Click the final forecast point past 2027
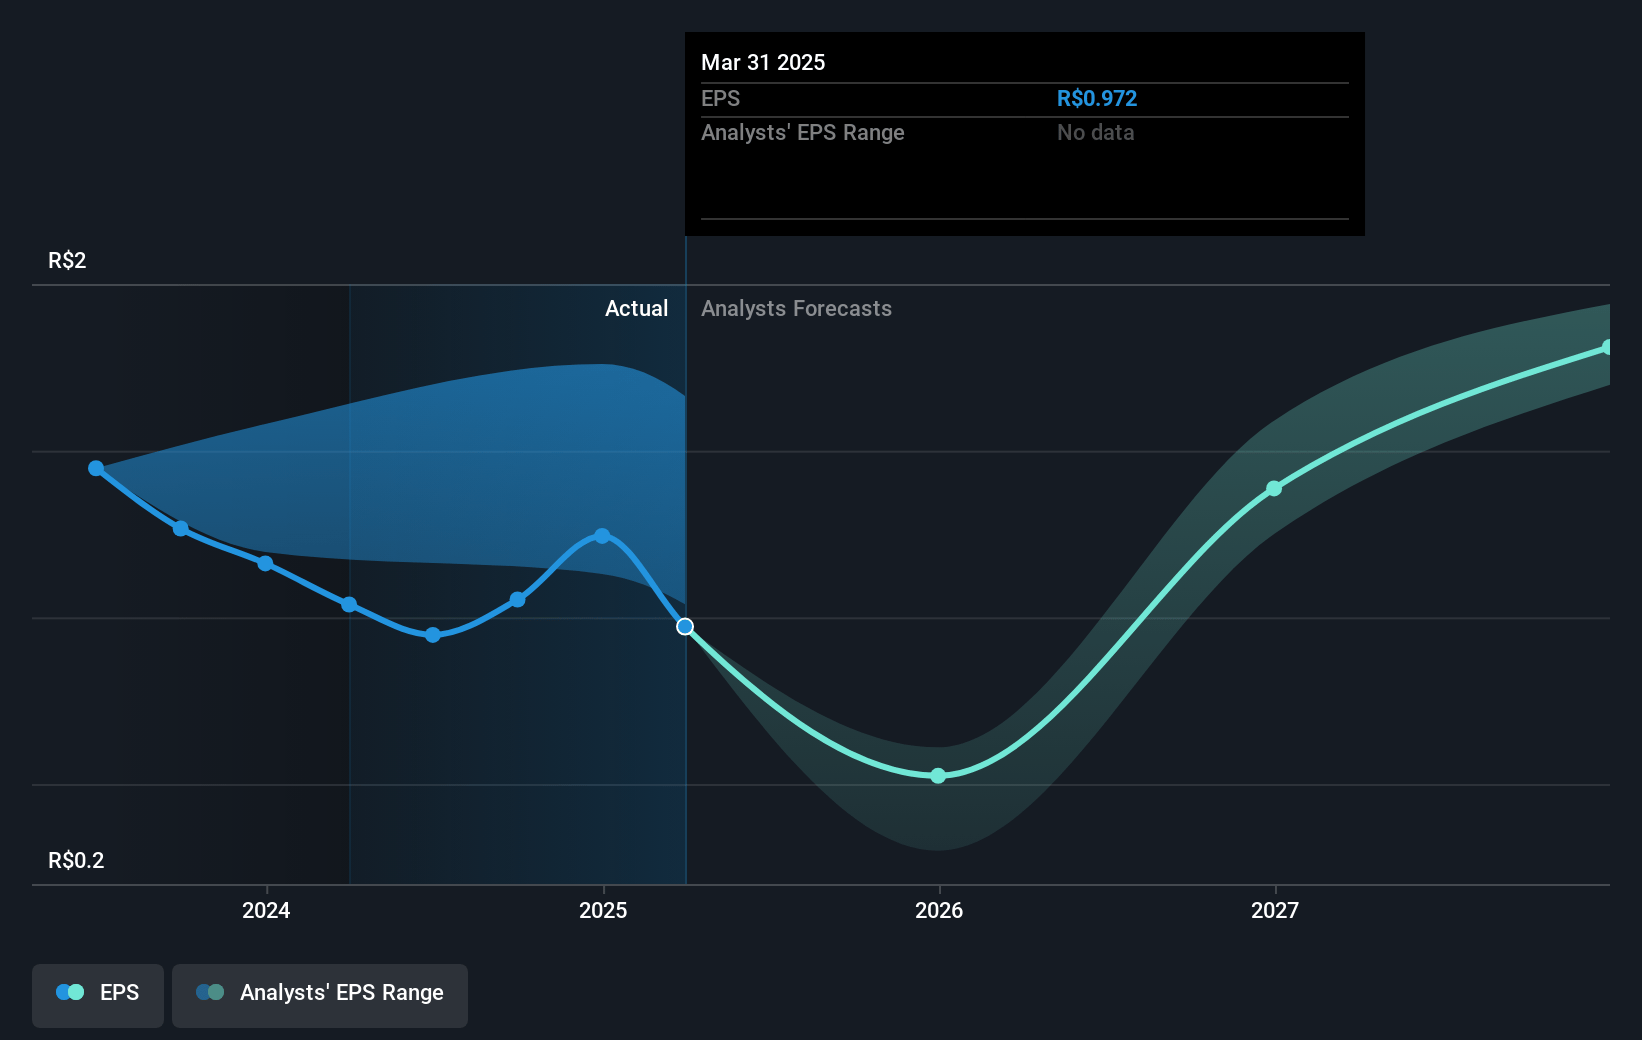 tap(1607, 348)
